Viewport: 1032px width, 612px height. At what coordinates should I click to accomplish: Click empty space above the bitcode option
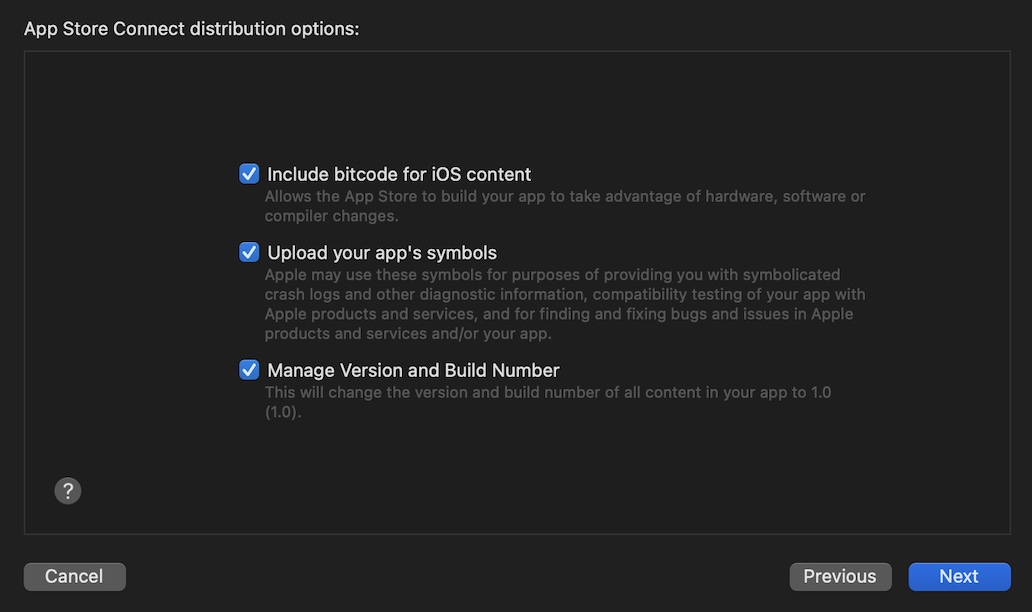click(516, 110)
